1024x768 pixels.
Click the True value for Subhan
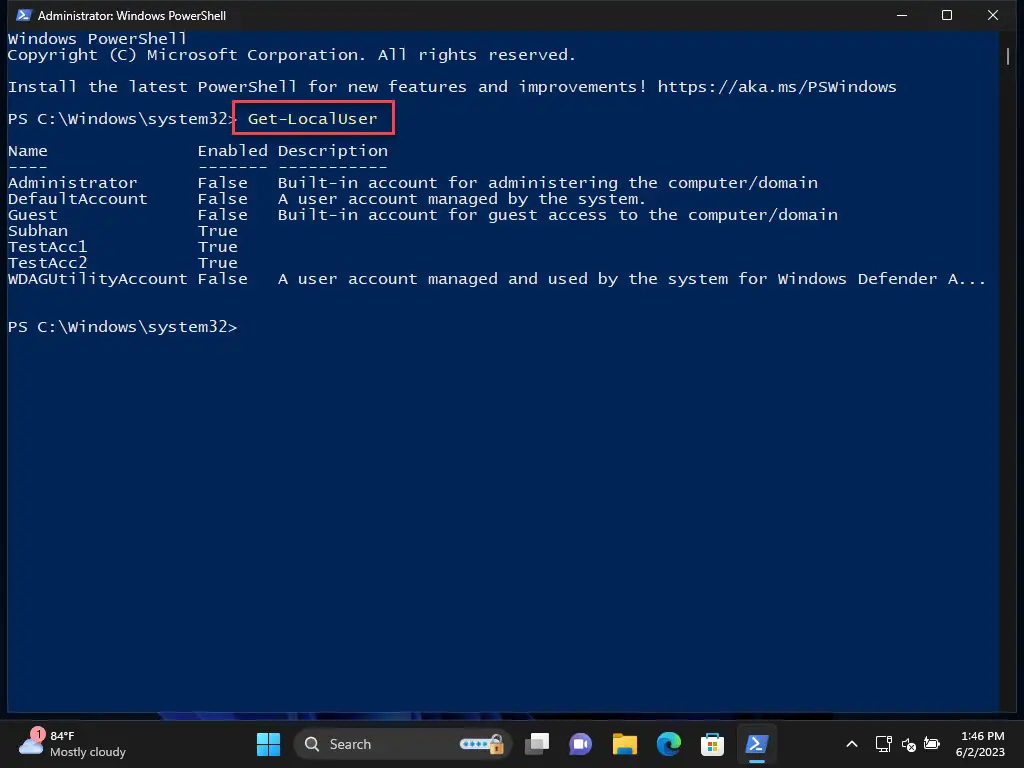(217, 231)
